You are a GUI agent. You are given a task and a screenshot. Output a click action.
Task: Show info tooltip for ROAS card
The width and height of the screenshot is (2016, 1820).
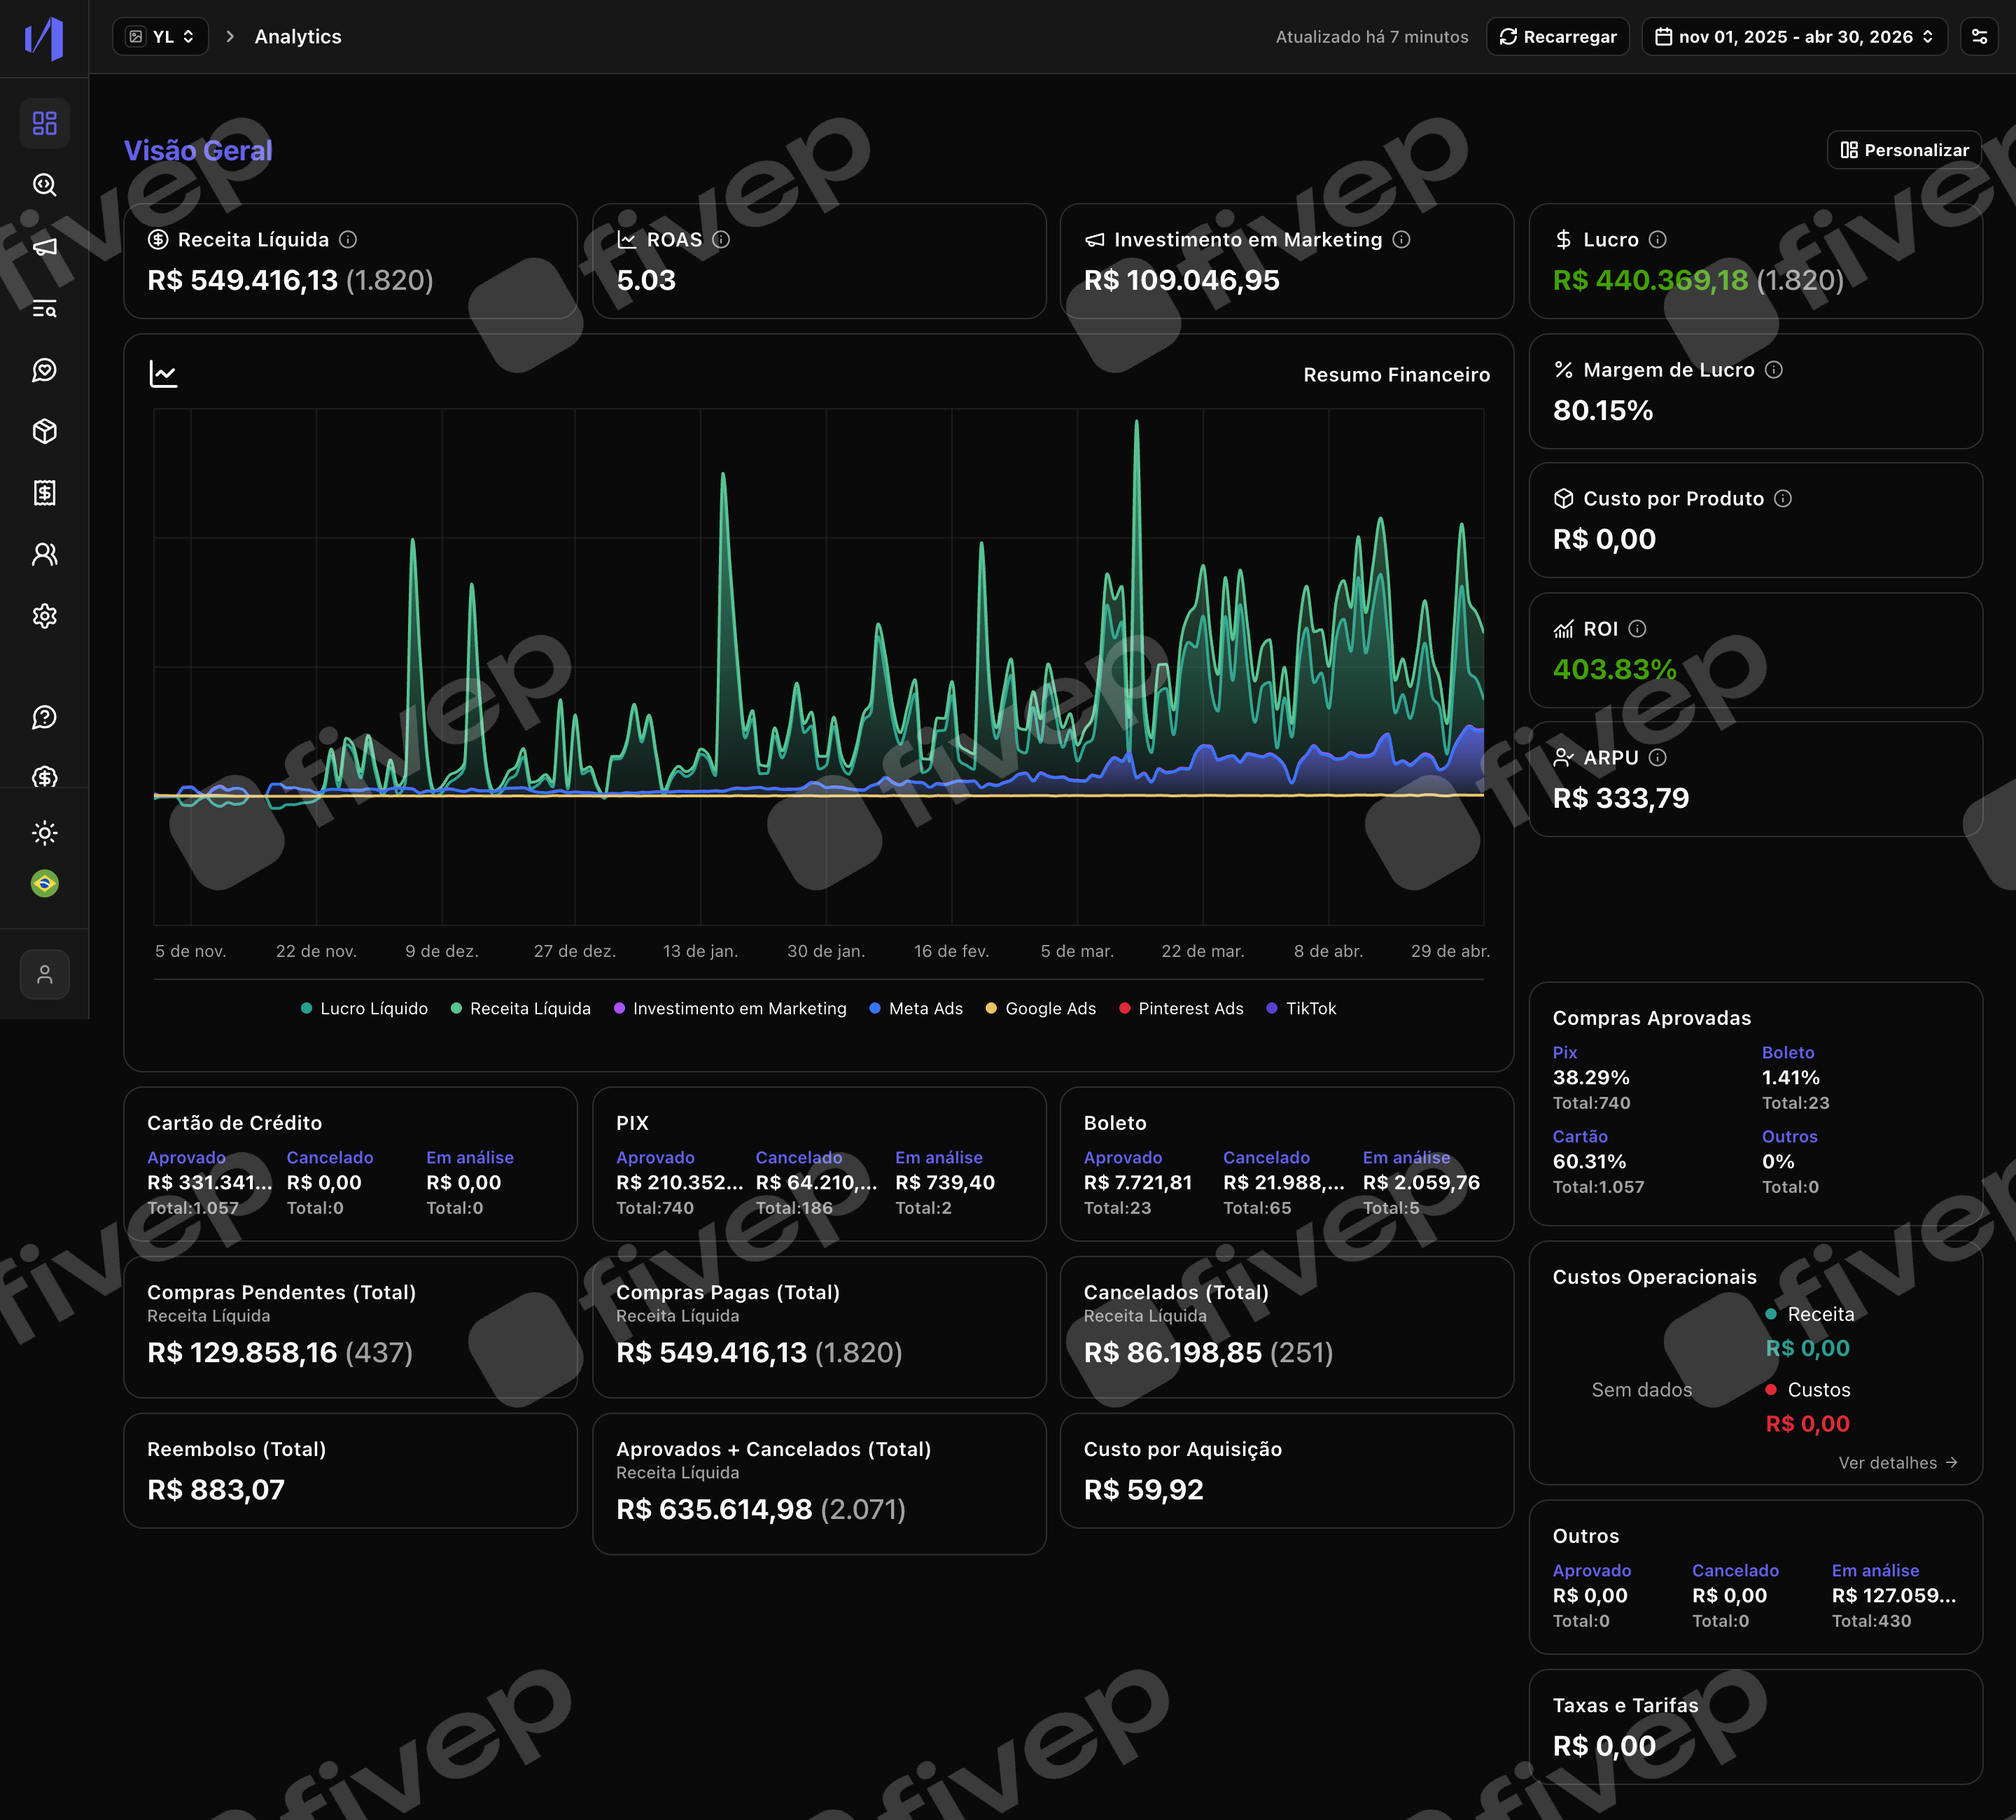click(721, 240)
